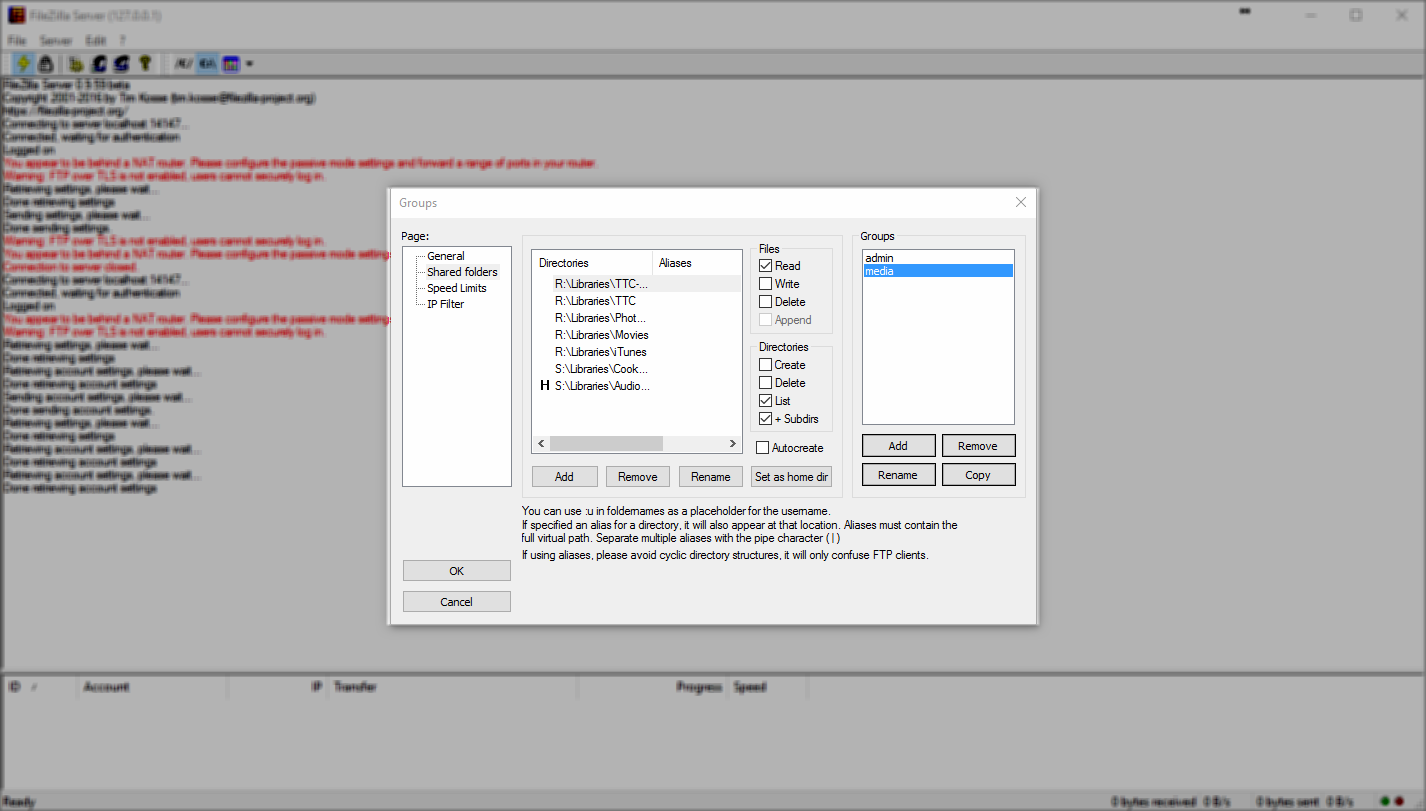
Task: Enable the Delete checkbox under Directories
Action: tap(766, 383)
